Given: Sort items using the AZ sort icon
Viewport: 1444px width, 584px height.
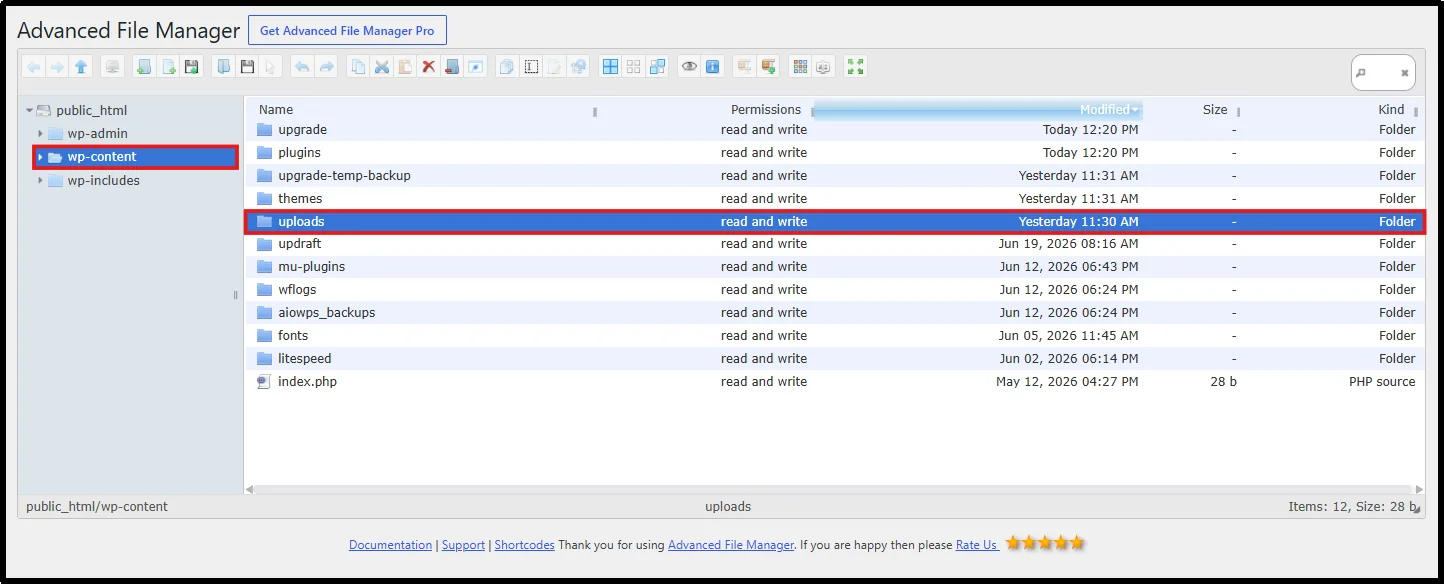Looking at the screenshot, I should point(823,67).
